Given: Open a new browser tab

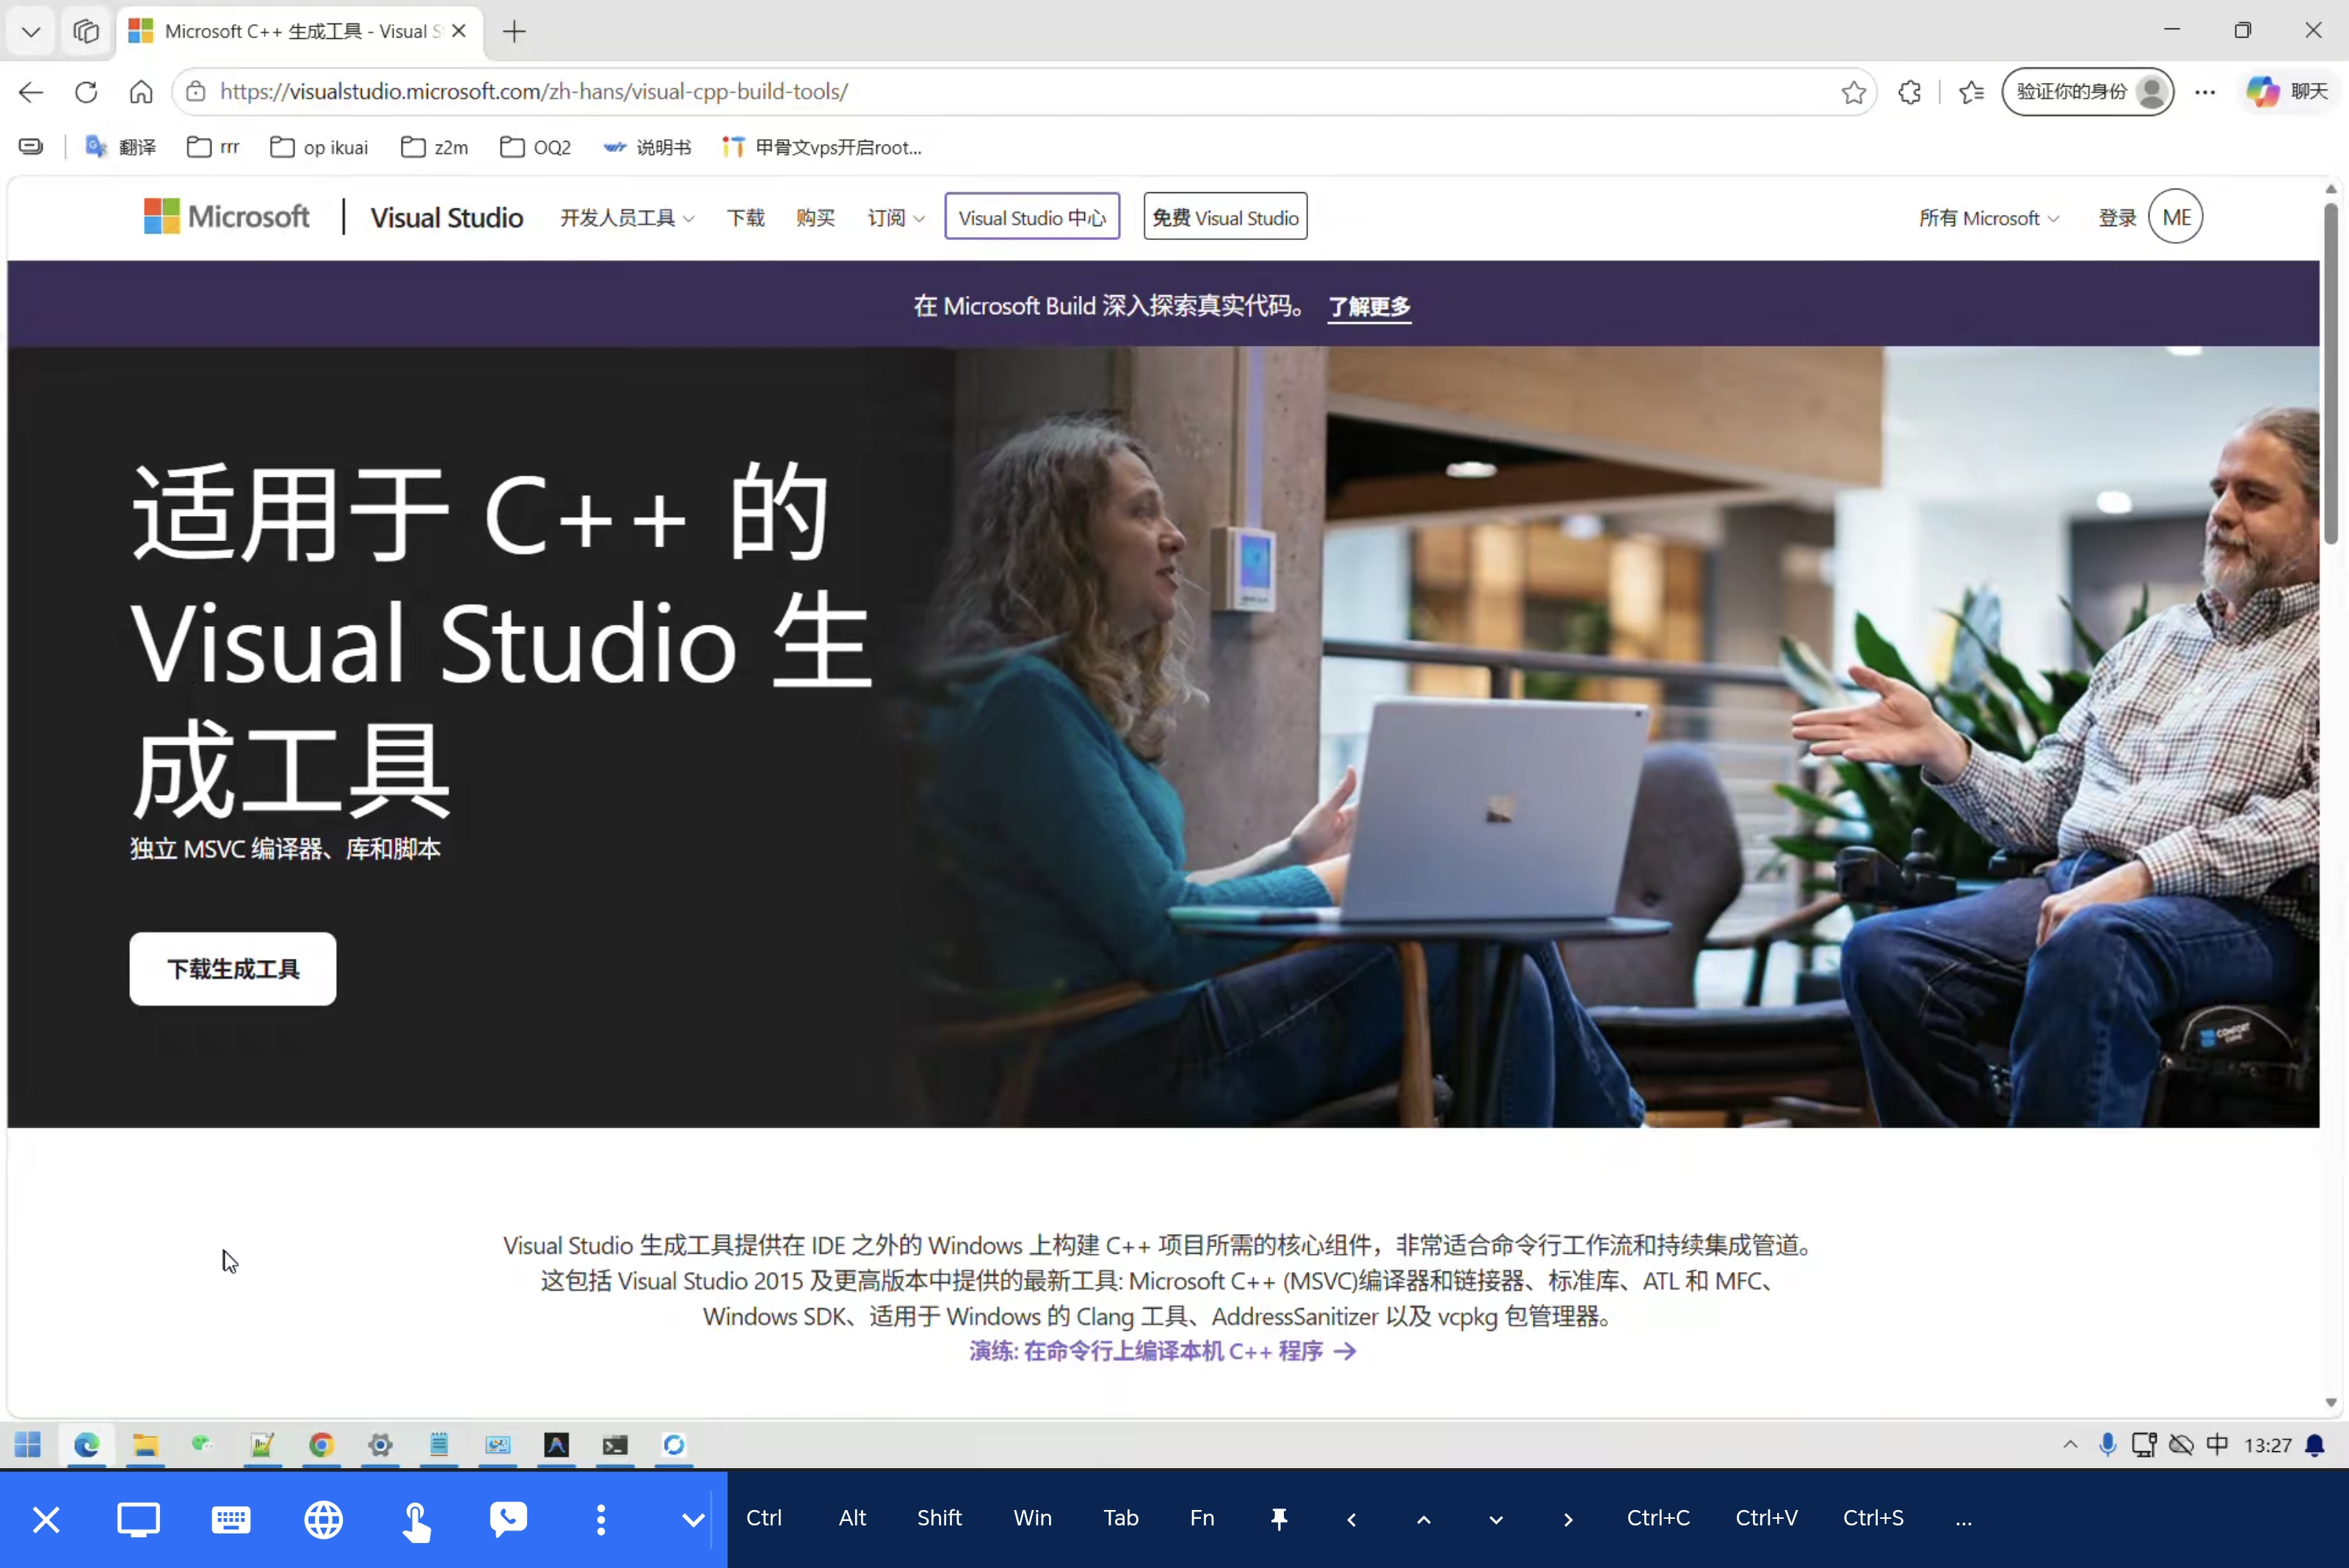Looking at the screenshot, I should [x=514, y=31].
